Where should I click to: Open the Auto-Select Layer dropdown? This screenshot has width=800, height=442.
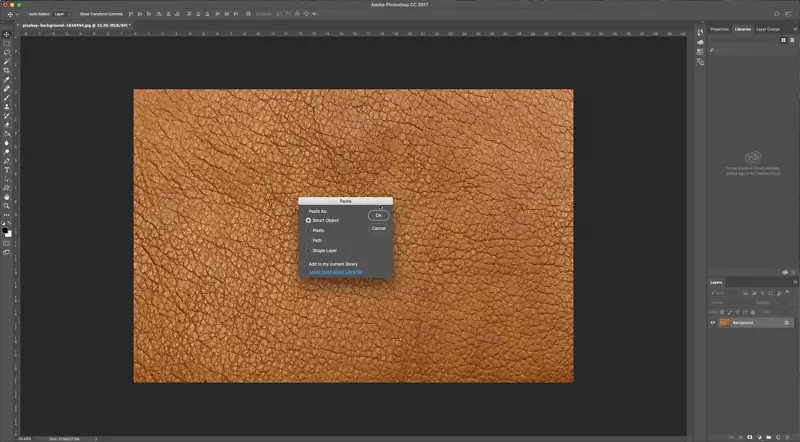(62, 14)
